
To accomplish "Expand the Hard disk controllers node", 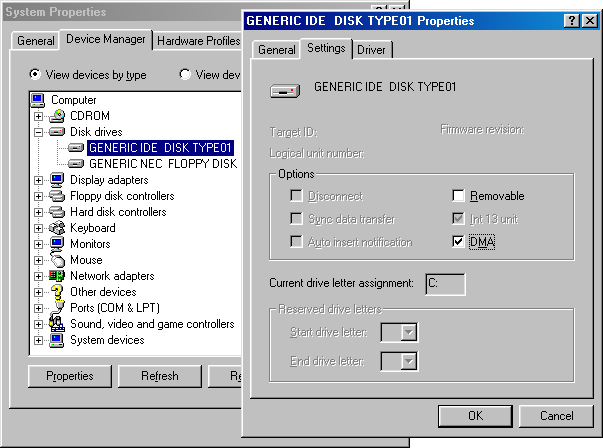I will pos(38,212).
